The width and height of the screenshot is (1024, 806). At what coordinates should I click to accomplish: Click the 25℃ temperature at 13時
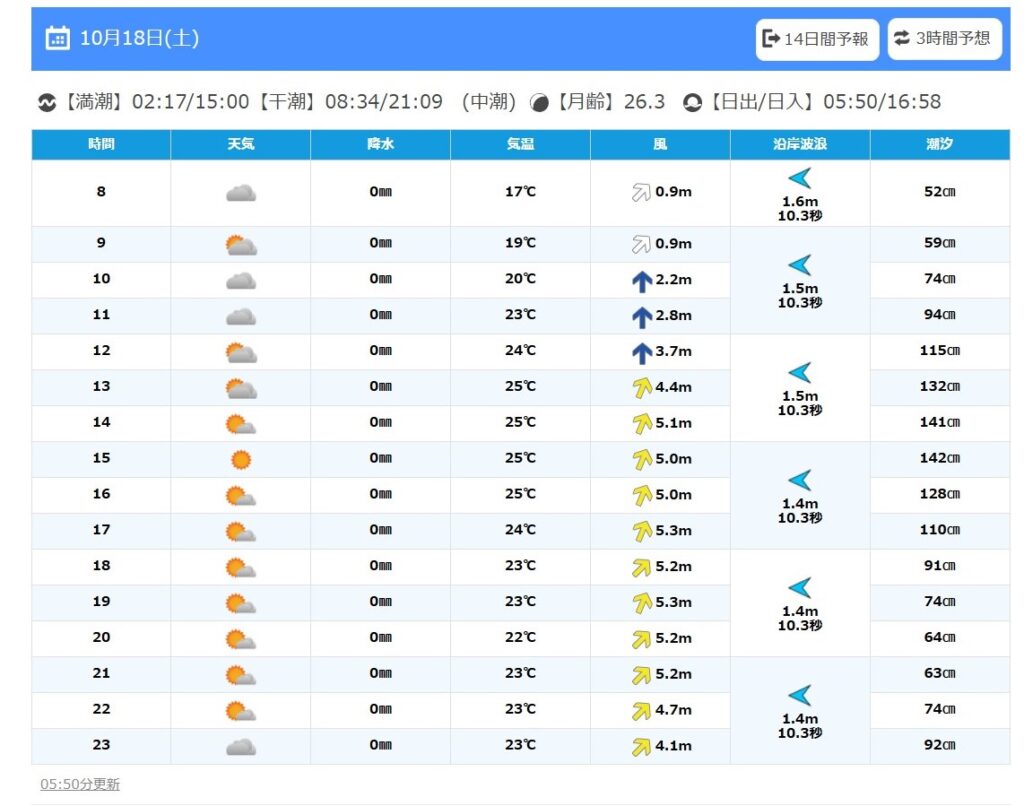(520, 387)
